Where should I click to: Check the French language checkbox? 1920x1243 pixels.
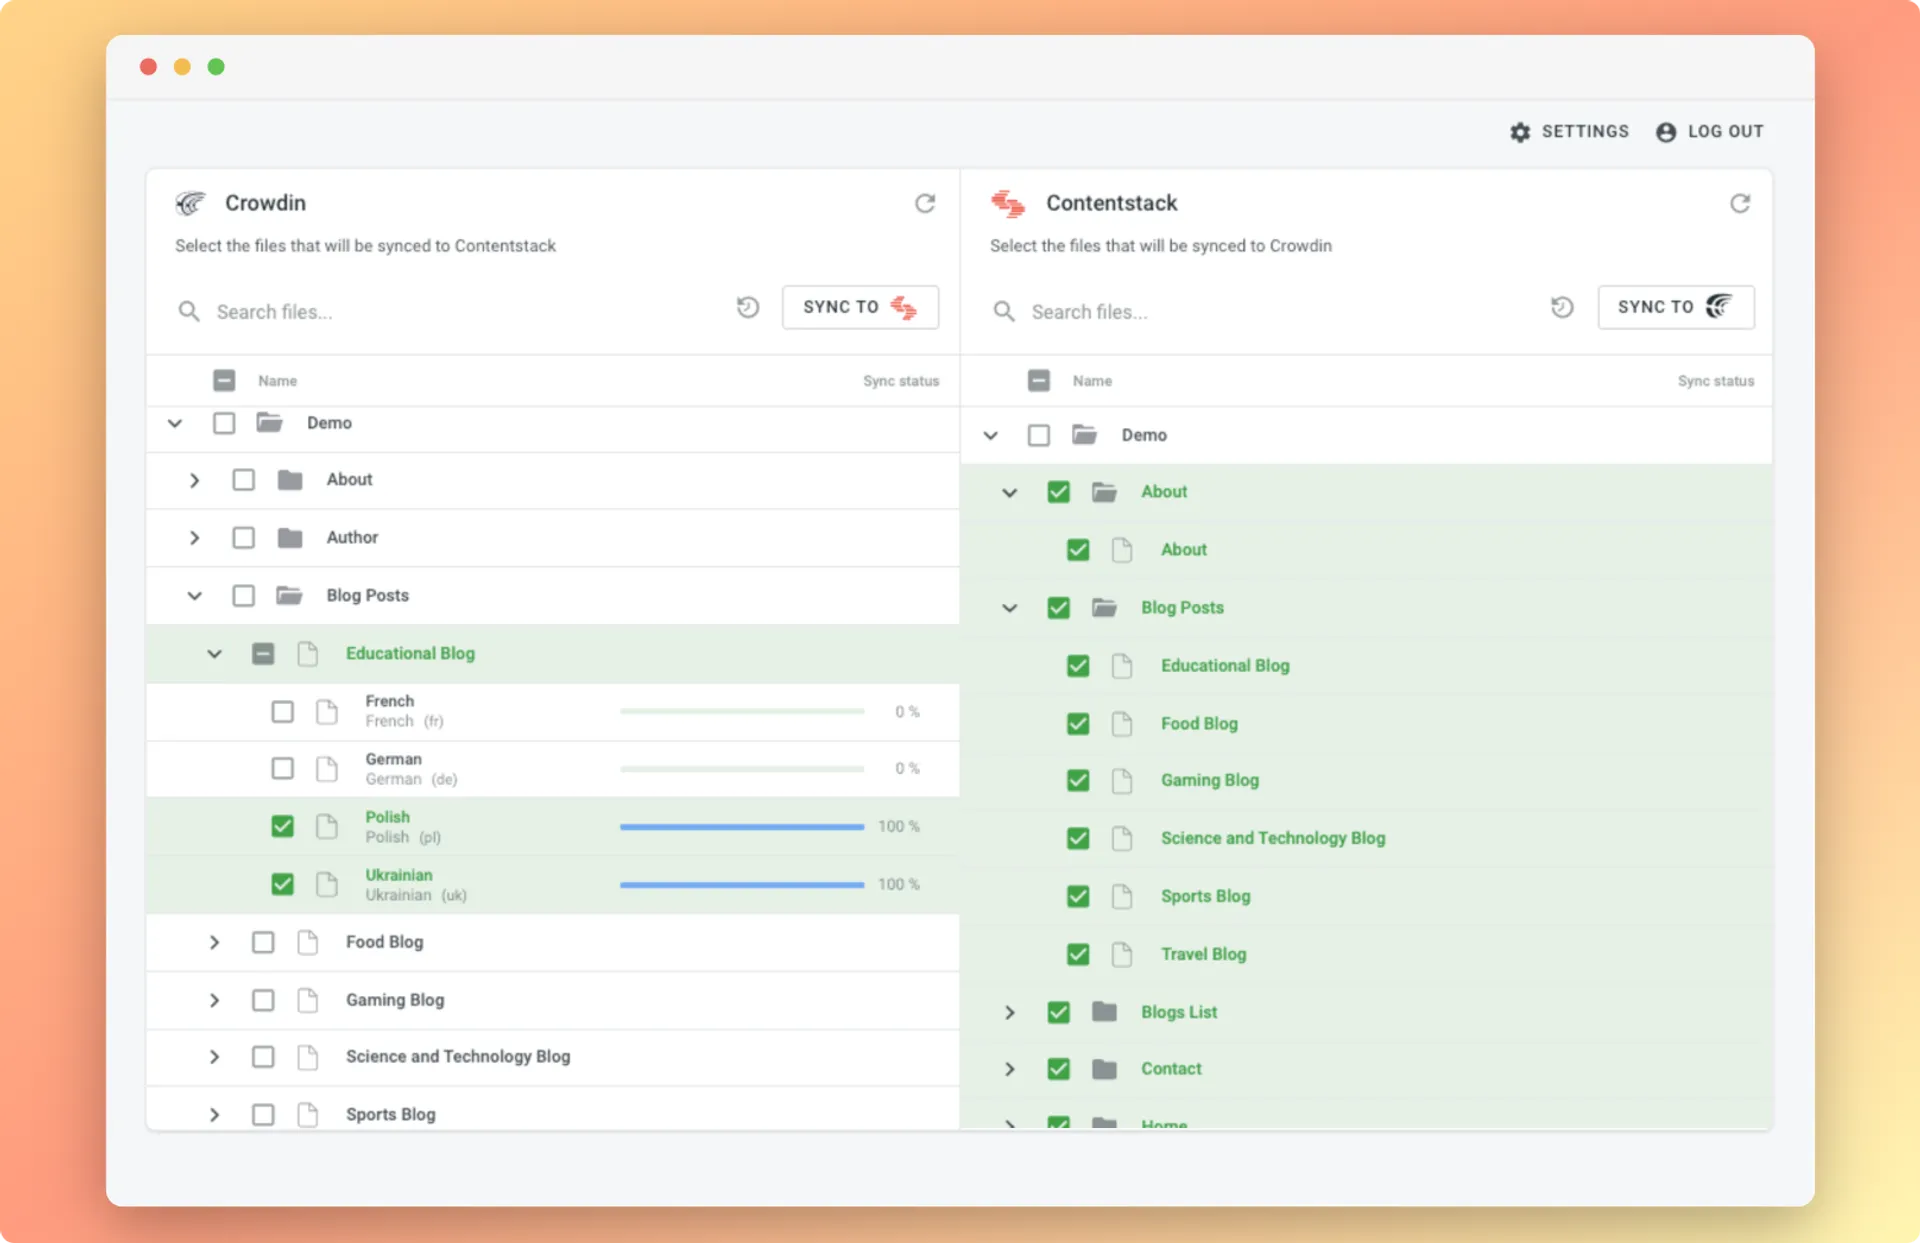coord(283,711)
